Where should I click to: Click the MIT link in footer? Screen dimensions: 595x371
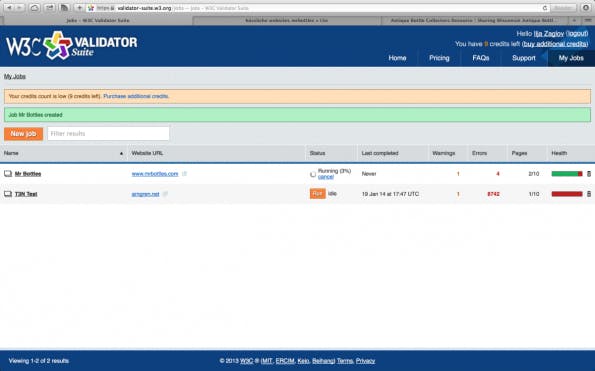click(x=267, y=361)
